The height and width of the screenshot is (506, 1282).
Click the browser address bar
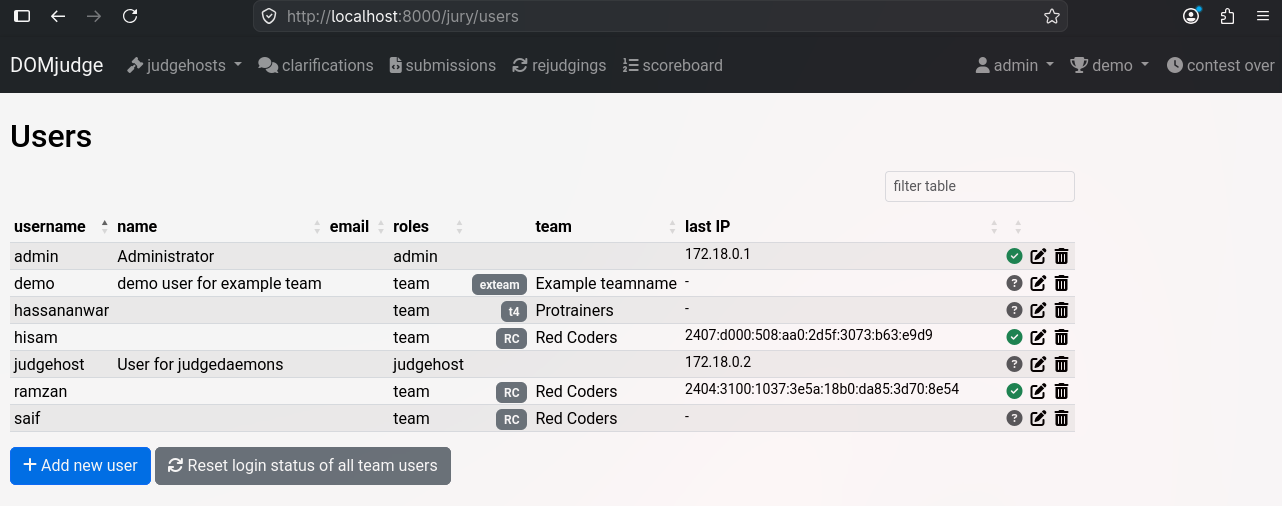pos(660,16)
